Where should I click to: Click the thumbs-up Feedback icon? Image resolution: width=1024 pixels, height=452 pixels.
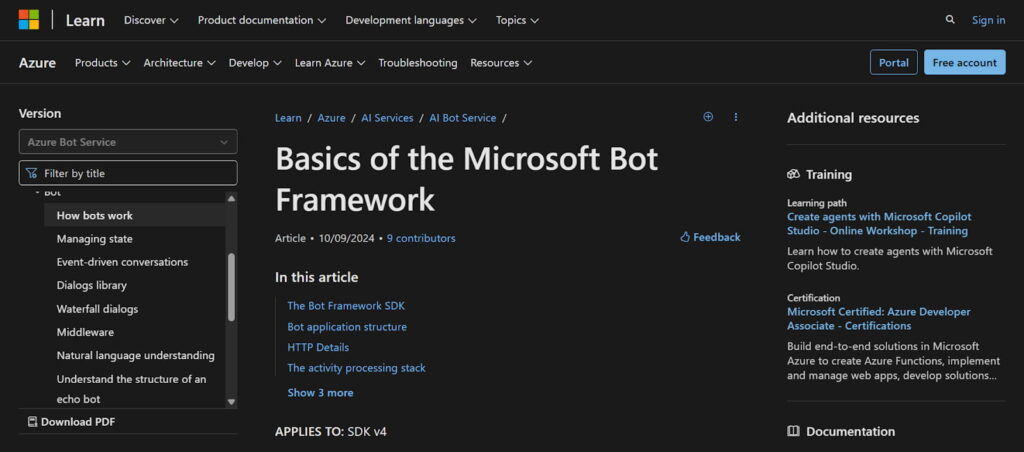(685, 237)
